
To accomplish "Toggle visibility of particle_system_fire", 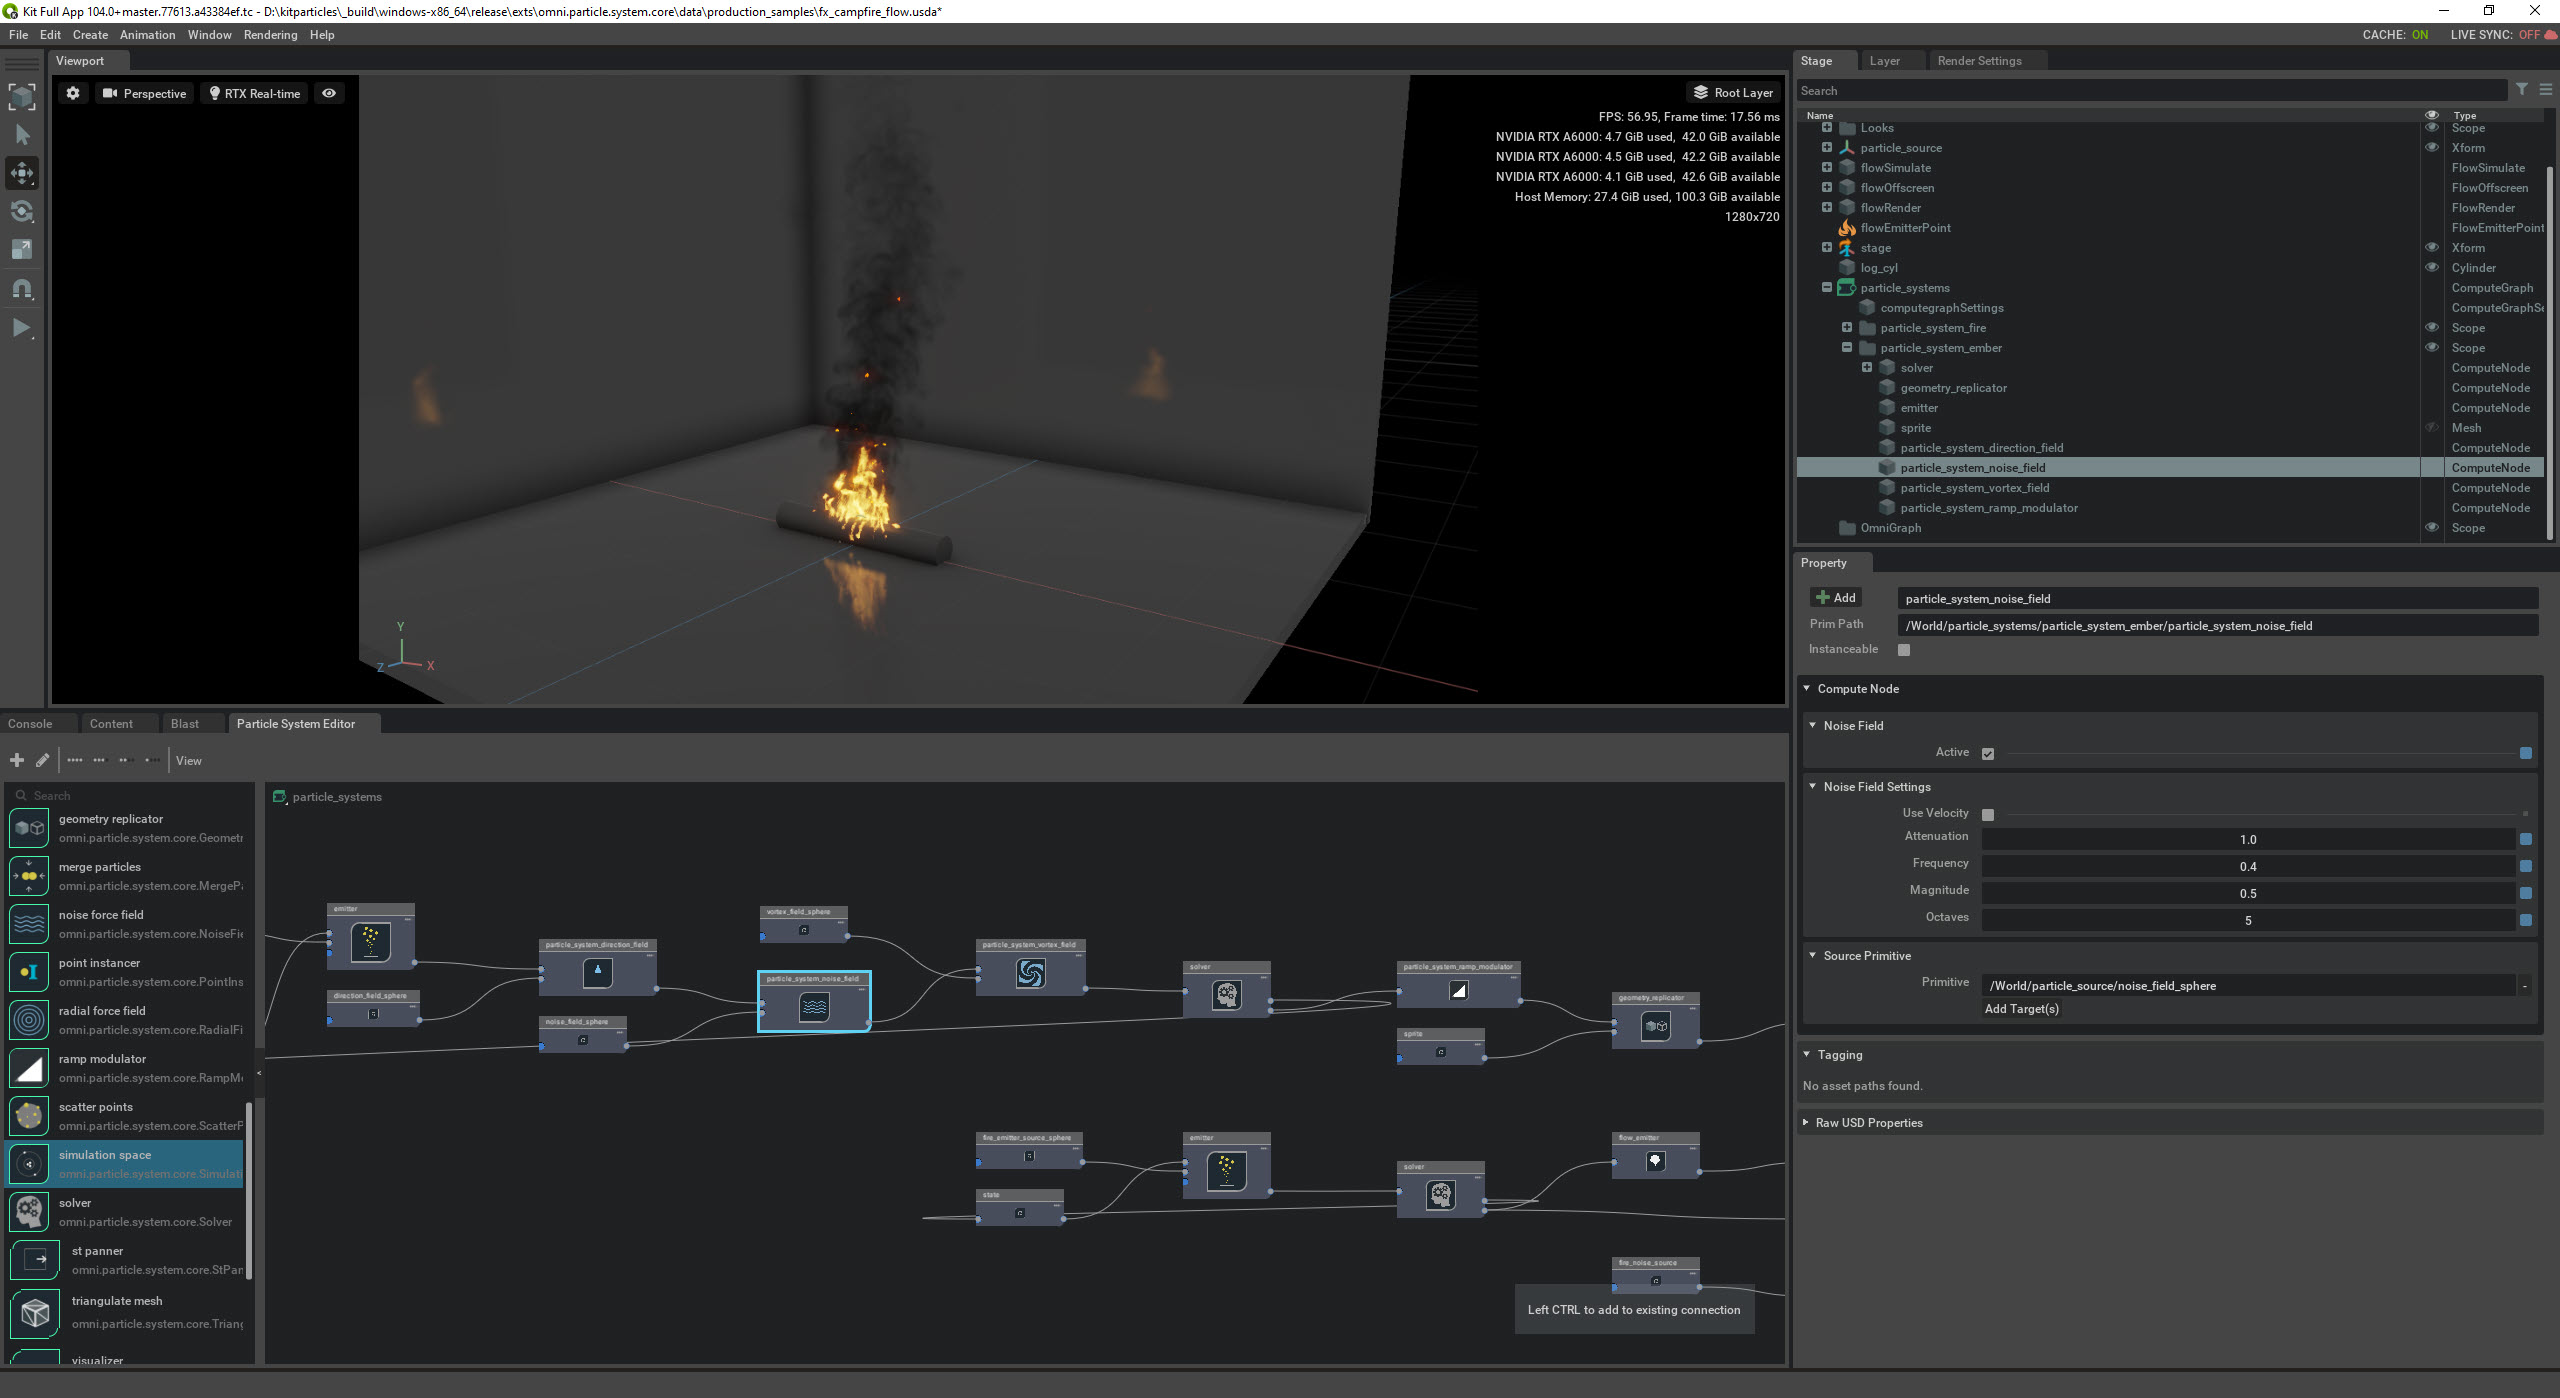I will pyautogui.click(x=2432, y=327).
